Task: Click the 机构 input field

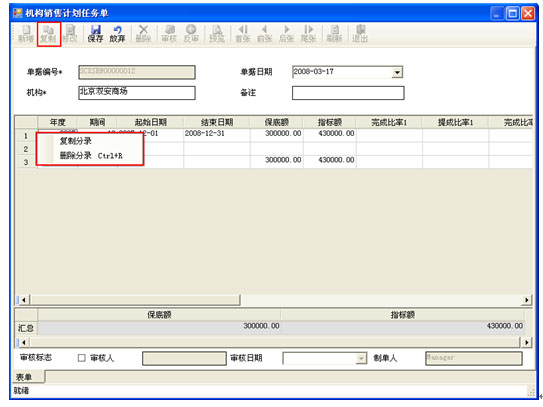Action: tap(137, 93)
